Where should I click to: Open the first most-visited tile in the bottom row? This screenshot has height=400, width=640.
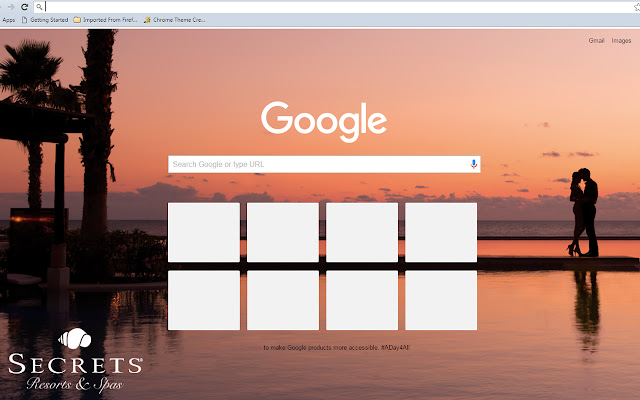(x=204, y=300)
